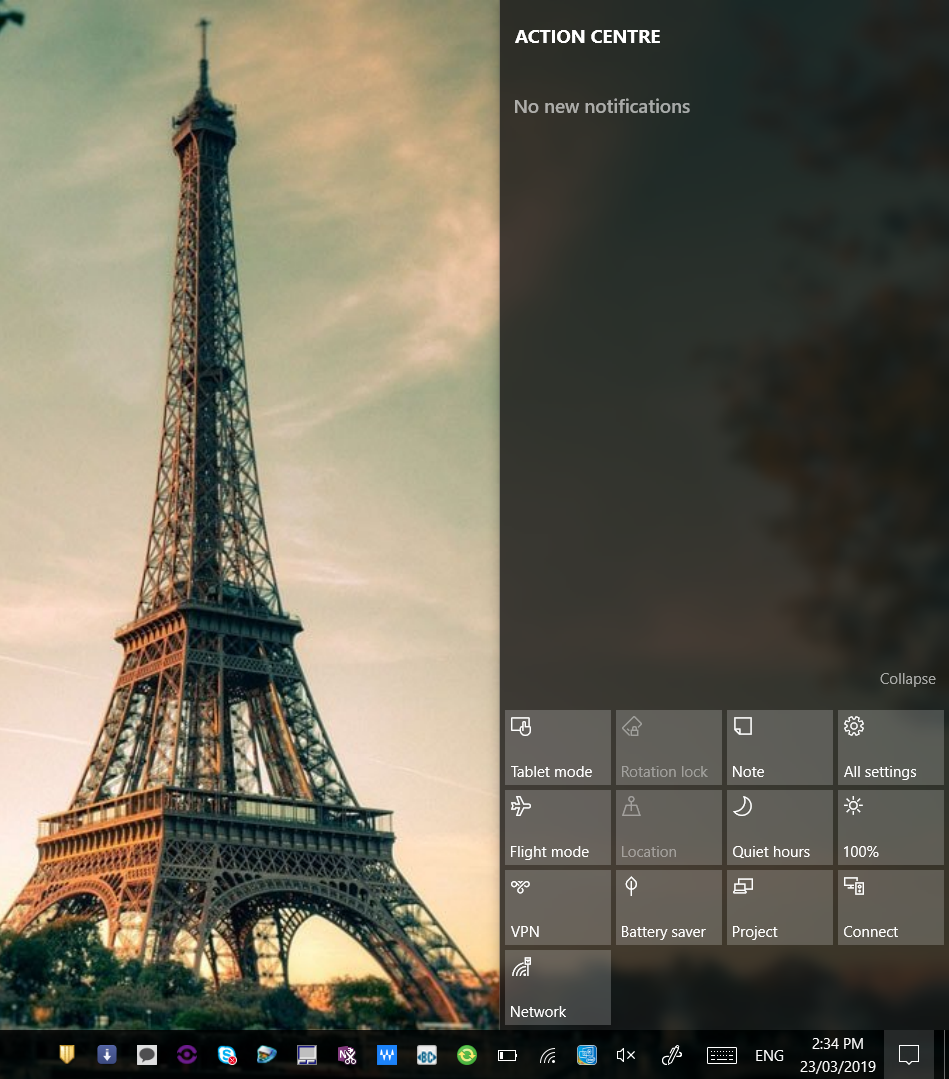Screen dimensions: 949x1079
Task: Toggle Tablet mode quick action
Action: click(557, 747)
